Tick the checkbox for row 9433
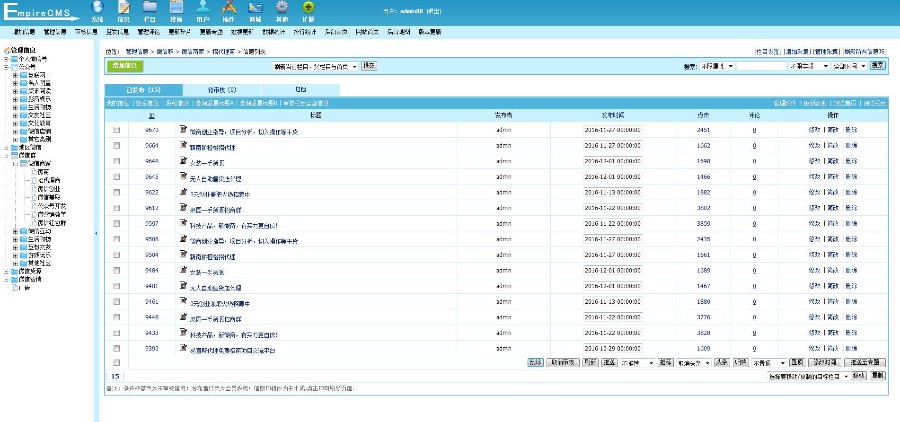This screenshot has height=422, width=900. 117,332
